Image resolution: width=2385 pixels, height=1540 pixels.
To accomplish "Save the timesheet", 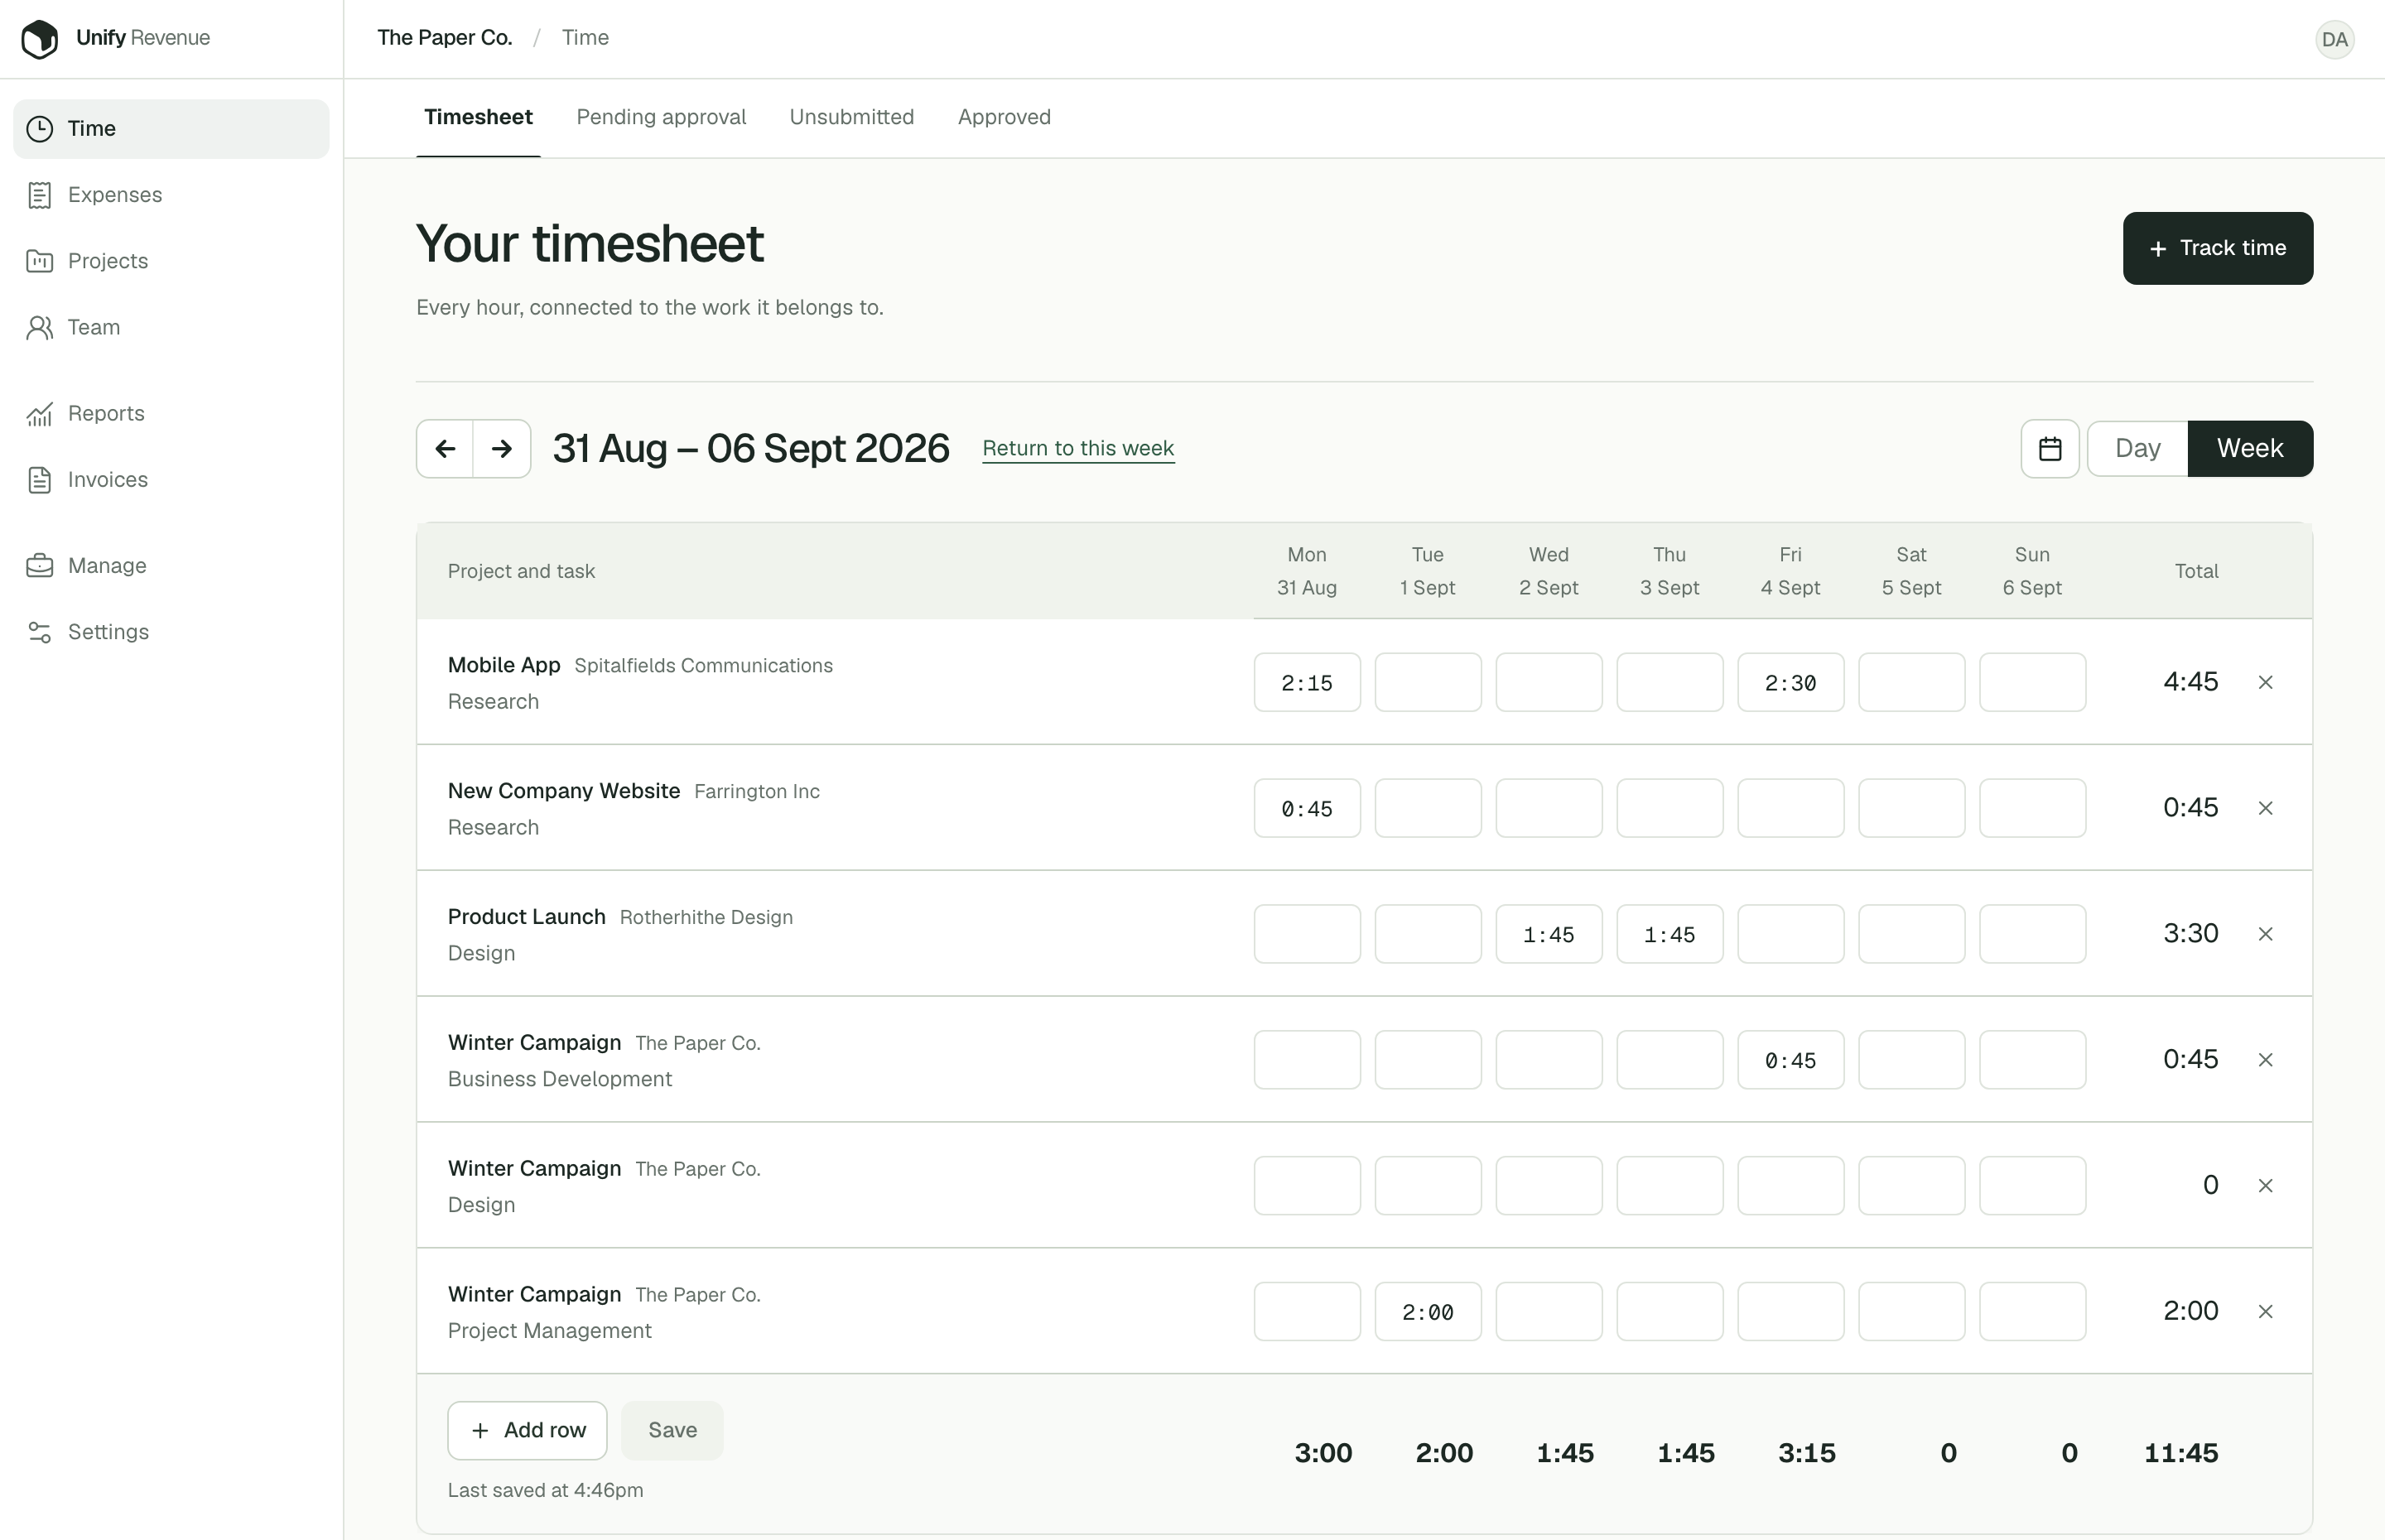I will pos(672,1431).
